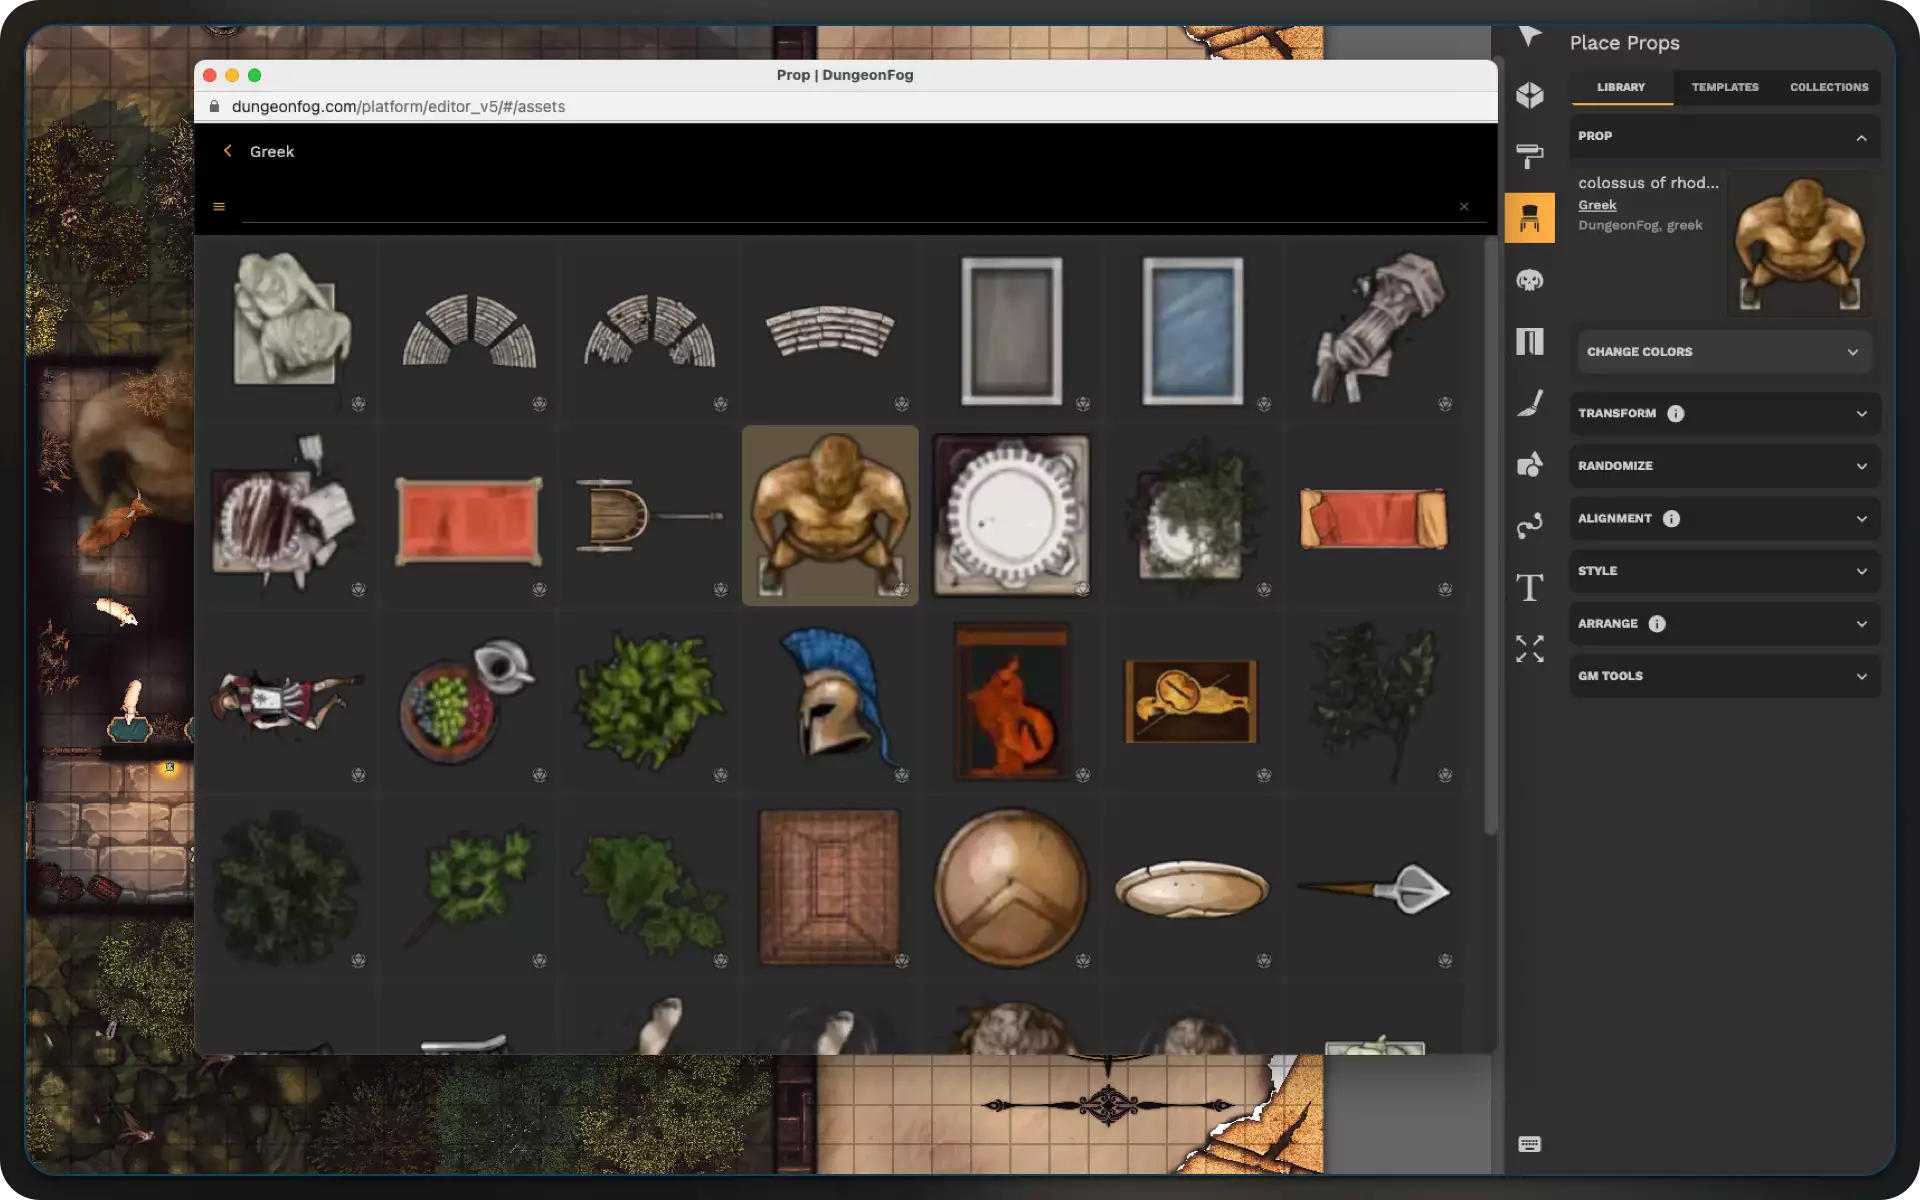The width and height of the screenshot is (1920, 1200).
Task: Select the fruit bowl with jug prop
Action: pyautogui.click(x=468, y=700)
